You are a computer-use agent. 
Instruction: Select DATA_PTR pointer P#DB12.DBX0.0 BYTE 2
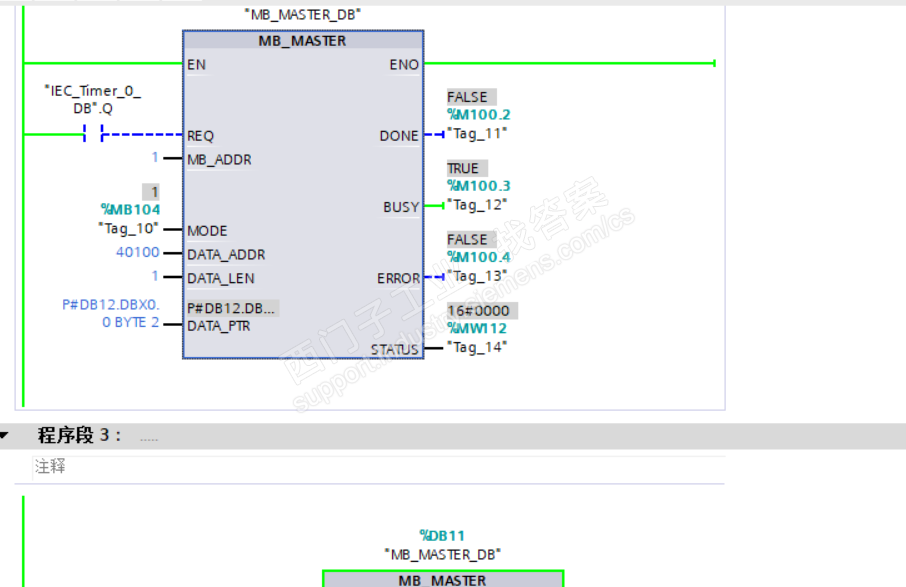111,313
